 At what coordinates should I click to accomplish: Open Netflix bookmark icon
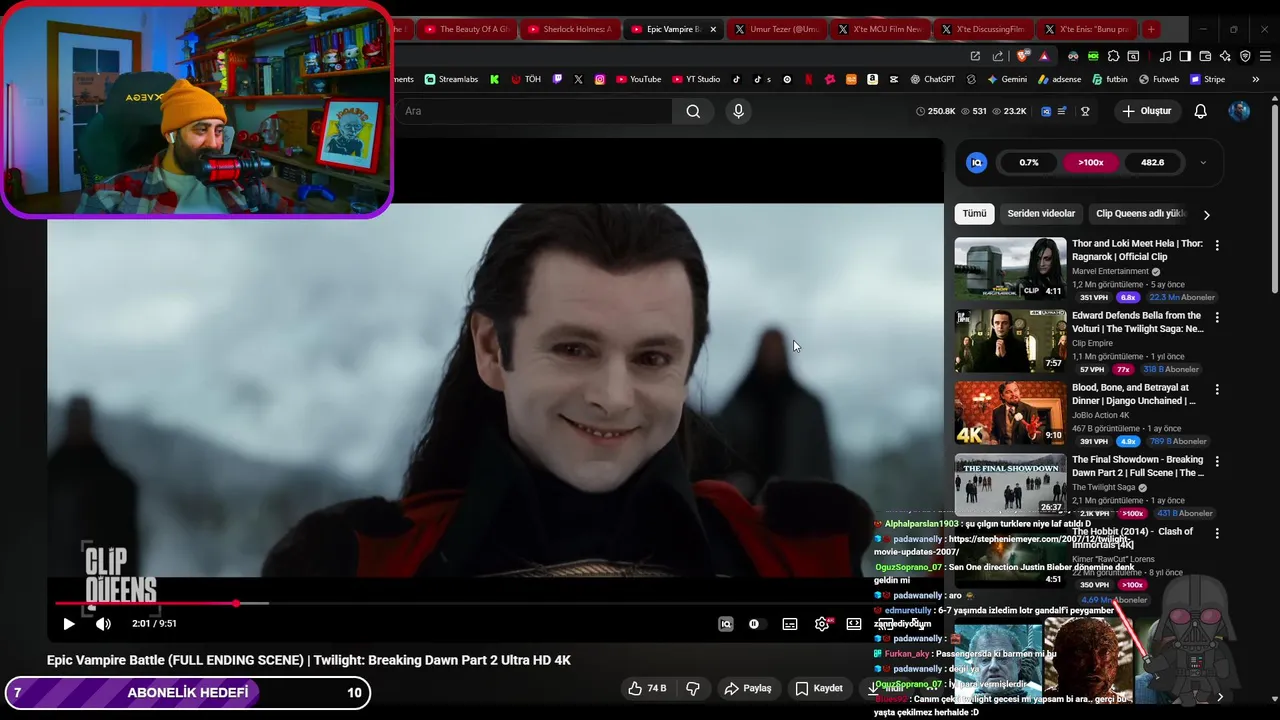point(808,80)
